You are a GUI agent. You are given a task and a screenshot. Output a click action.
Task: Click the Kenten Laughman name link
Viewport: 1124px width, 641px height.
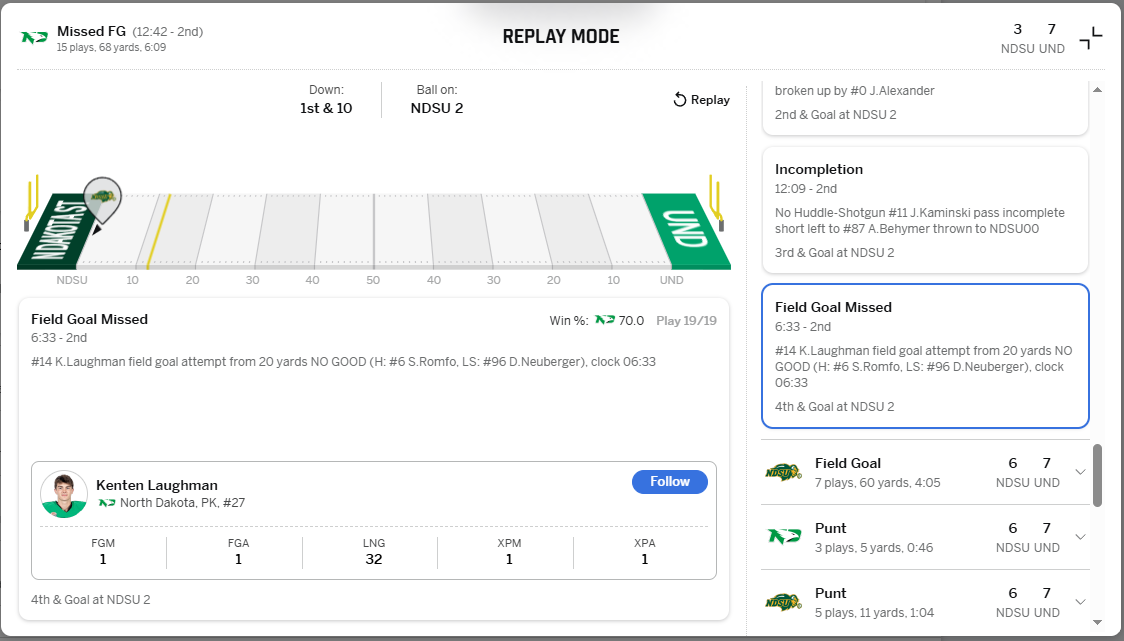pos(157,485)
